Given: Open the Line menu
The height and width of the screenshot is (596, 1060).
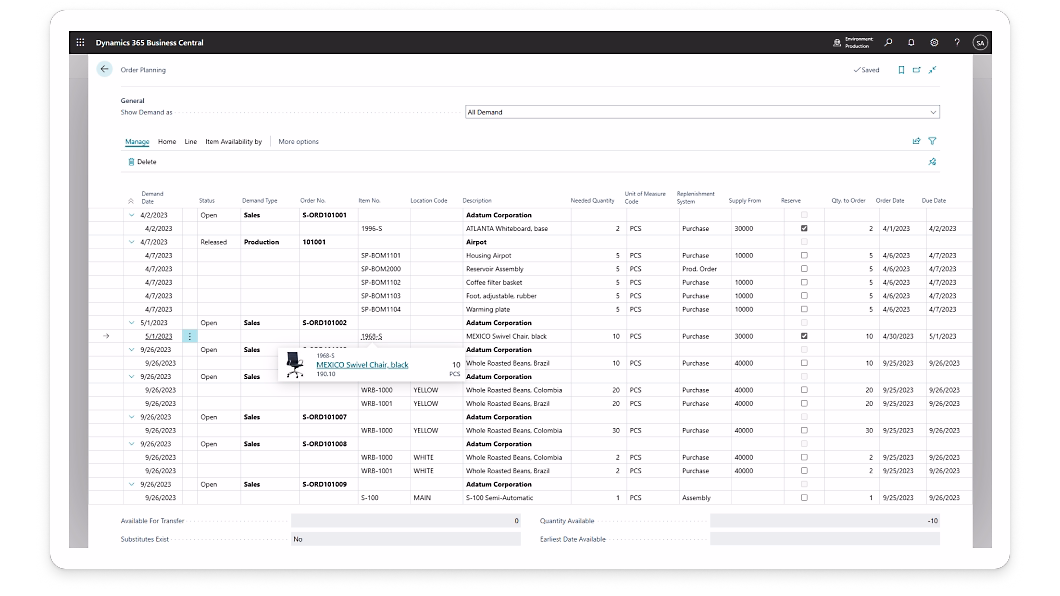Looking at the screenshot, I should click(x=191, y=142).
